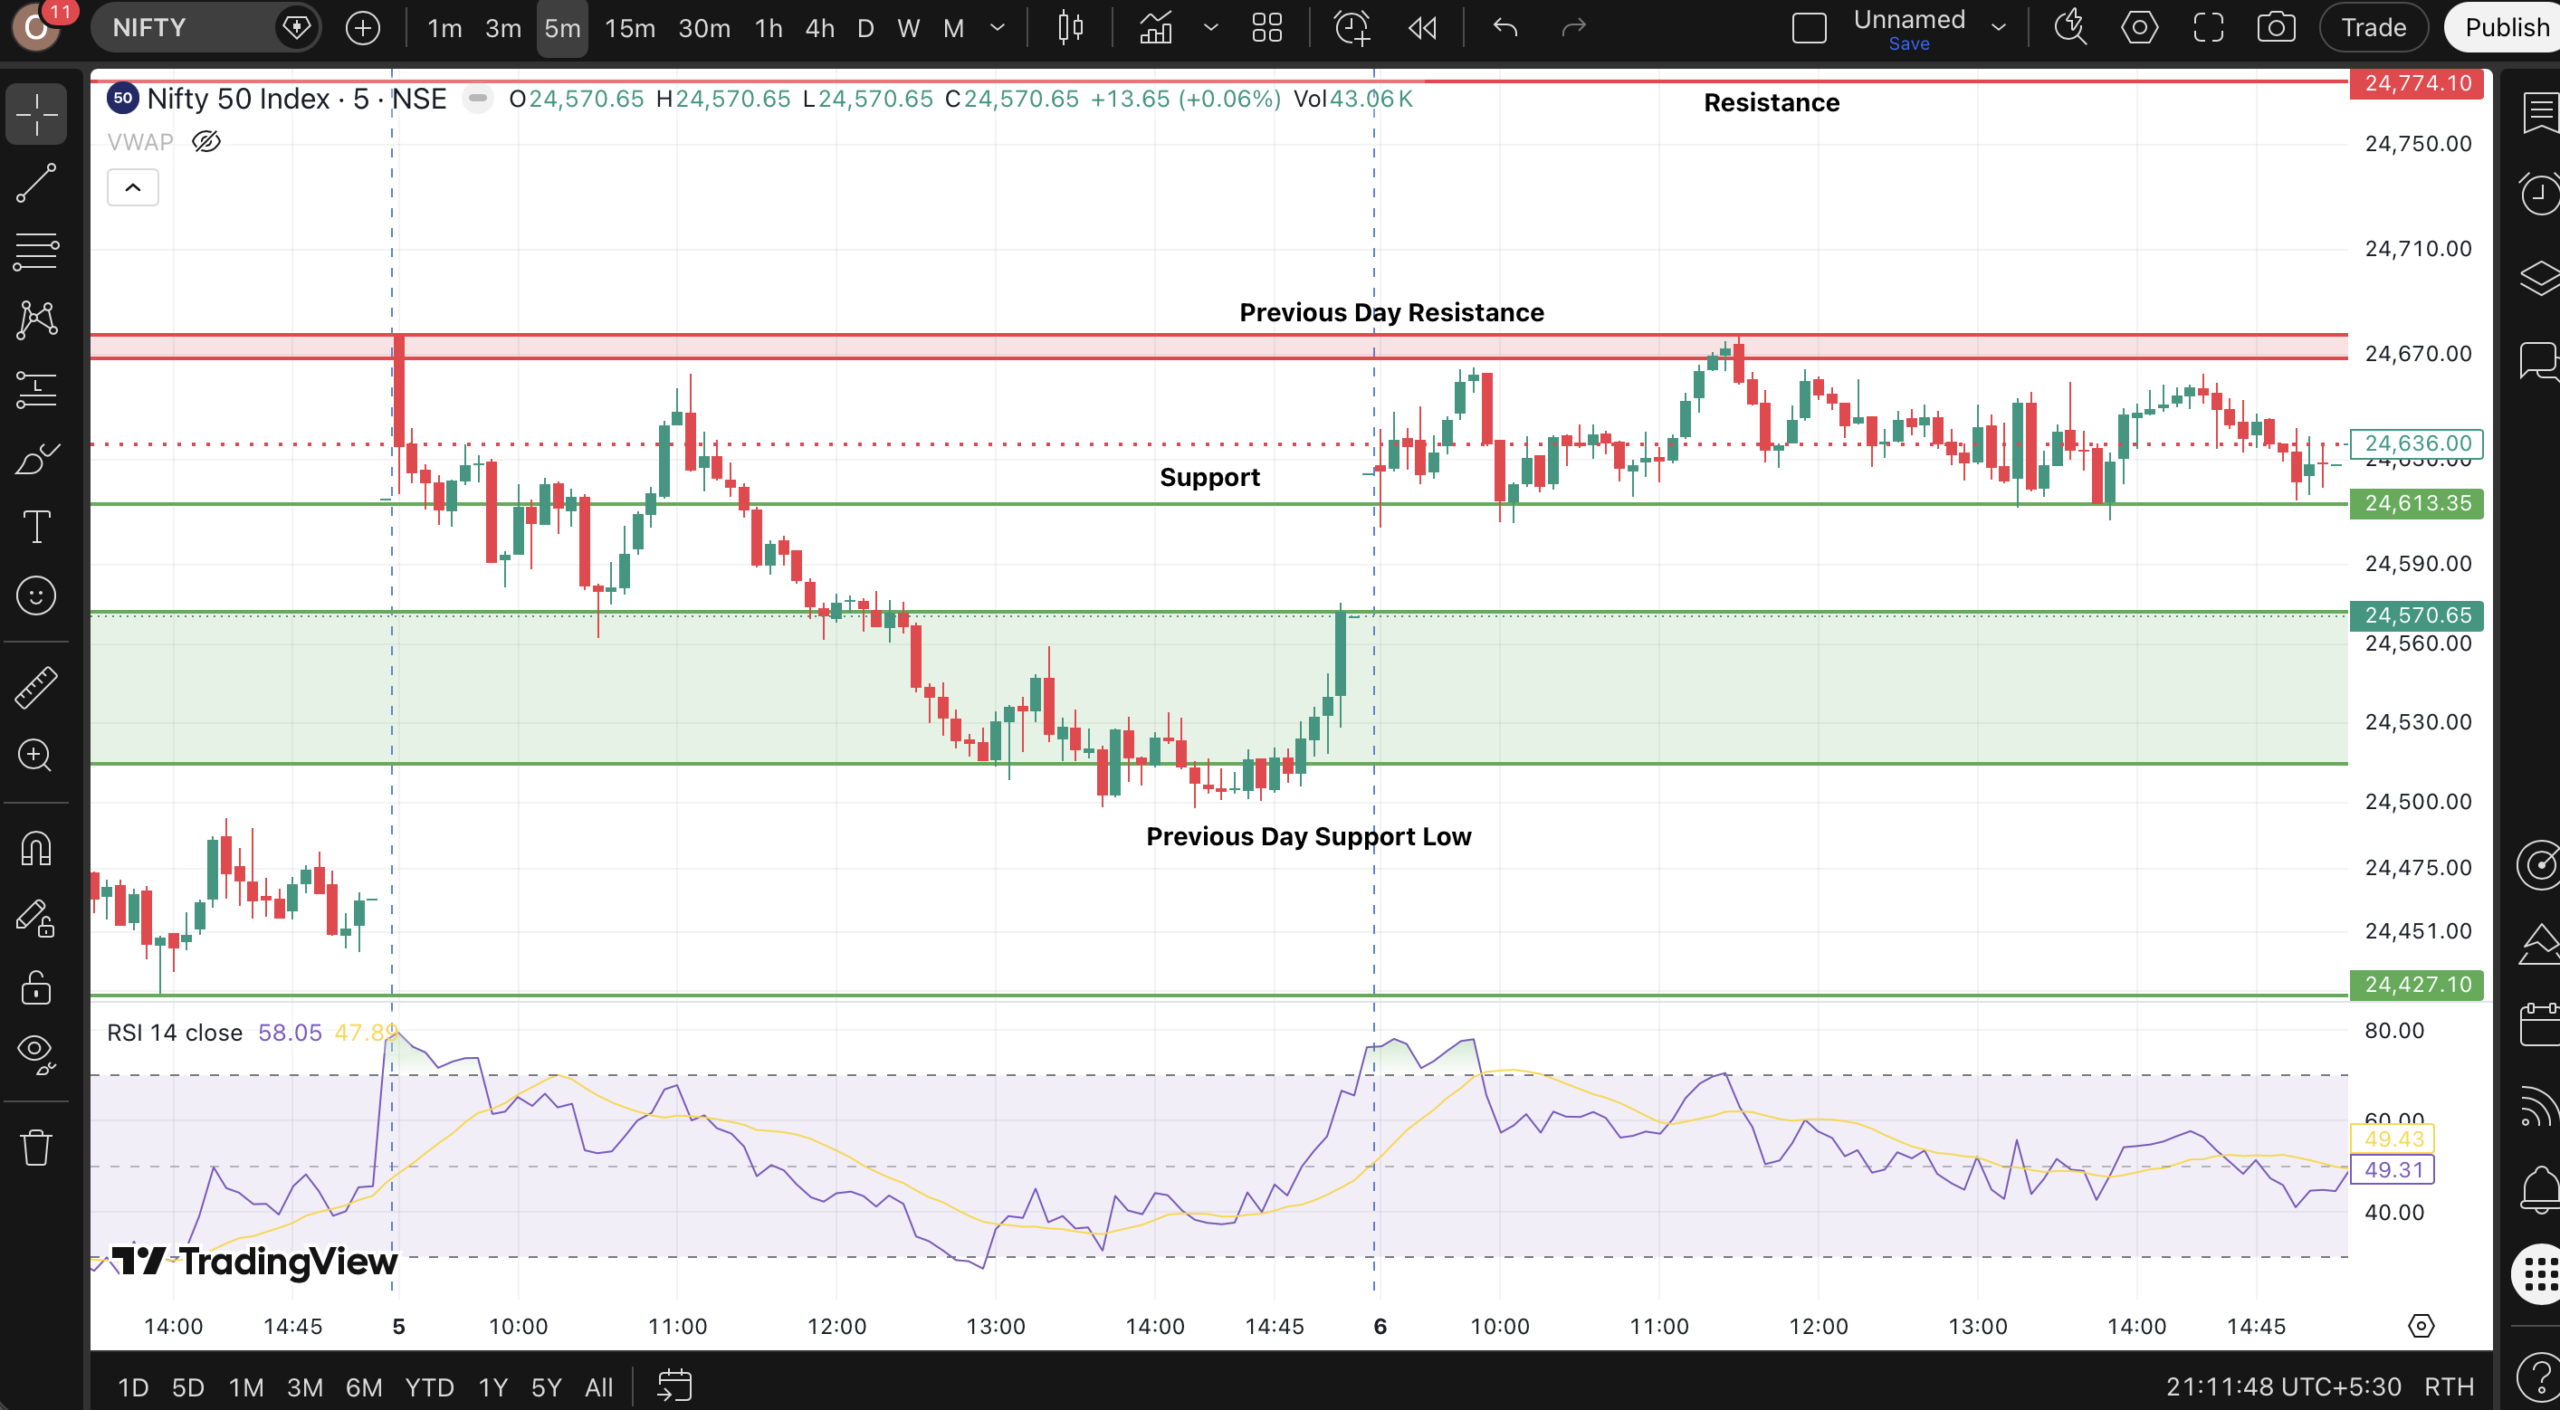Open the emoji icons tool
2560x1410 pixels.
click(37, 596)
